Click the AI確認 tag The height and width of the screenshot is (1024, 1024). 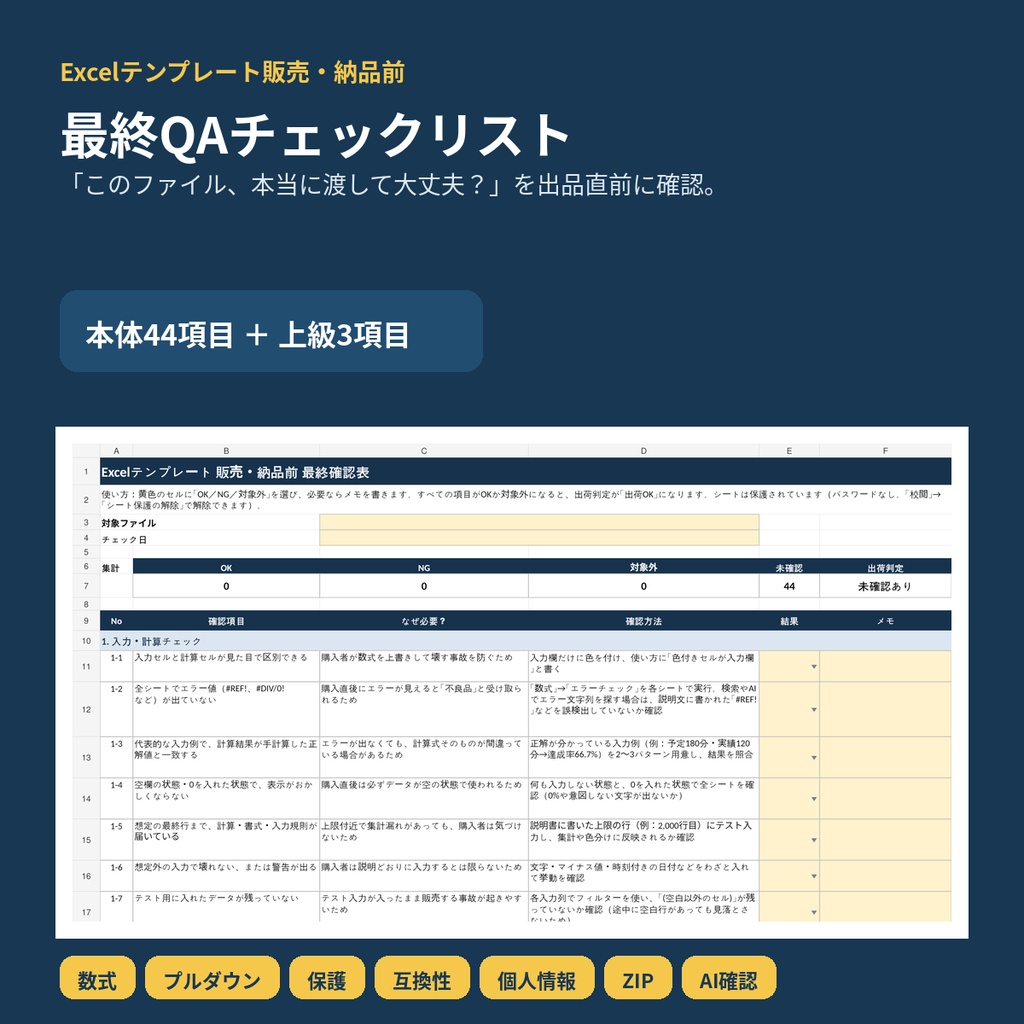click(x=729, y=978)
